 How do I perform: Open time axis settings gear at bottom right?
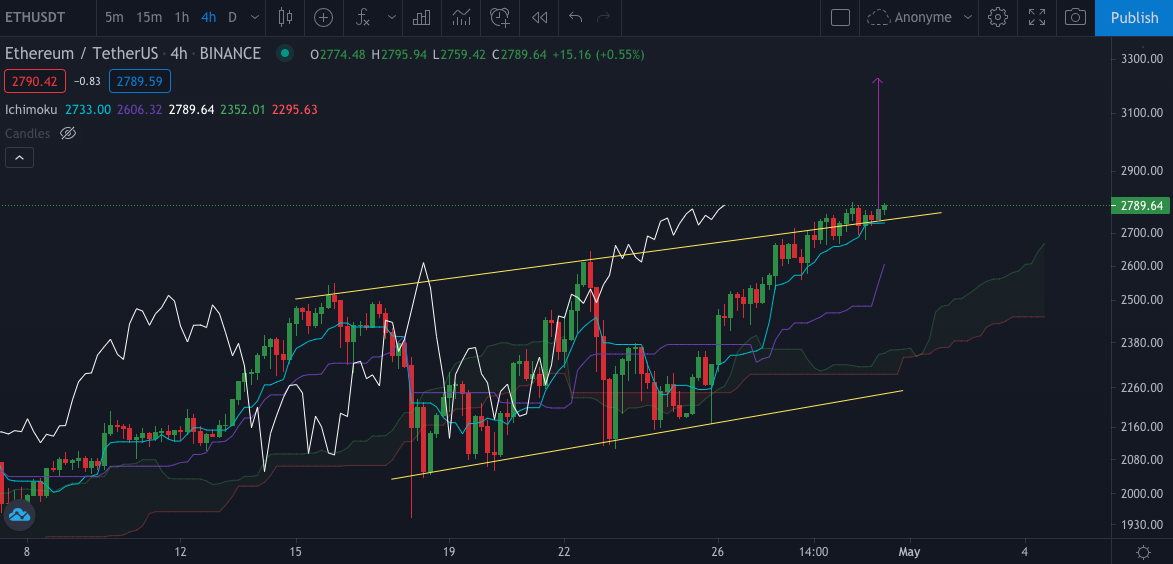1144,552
